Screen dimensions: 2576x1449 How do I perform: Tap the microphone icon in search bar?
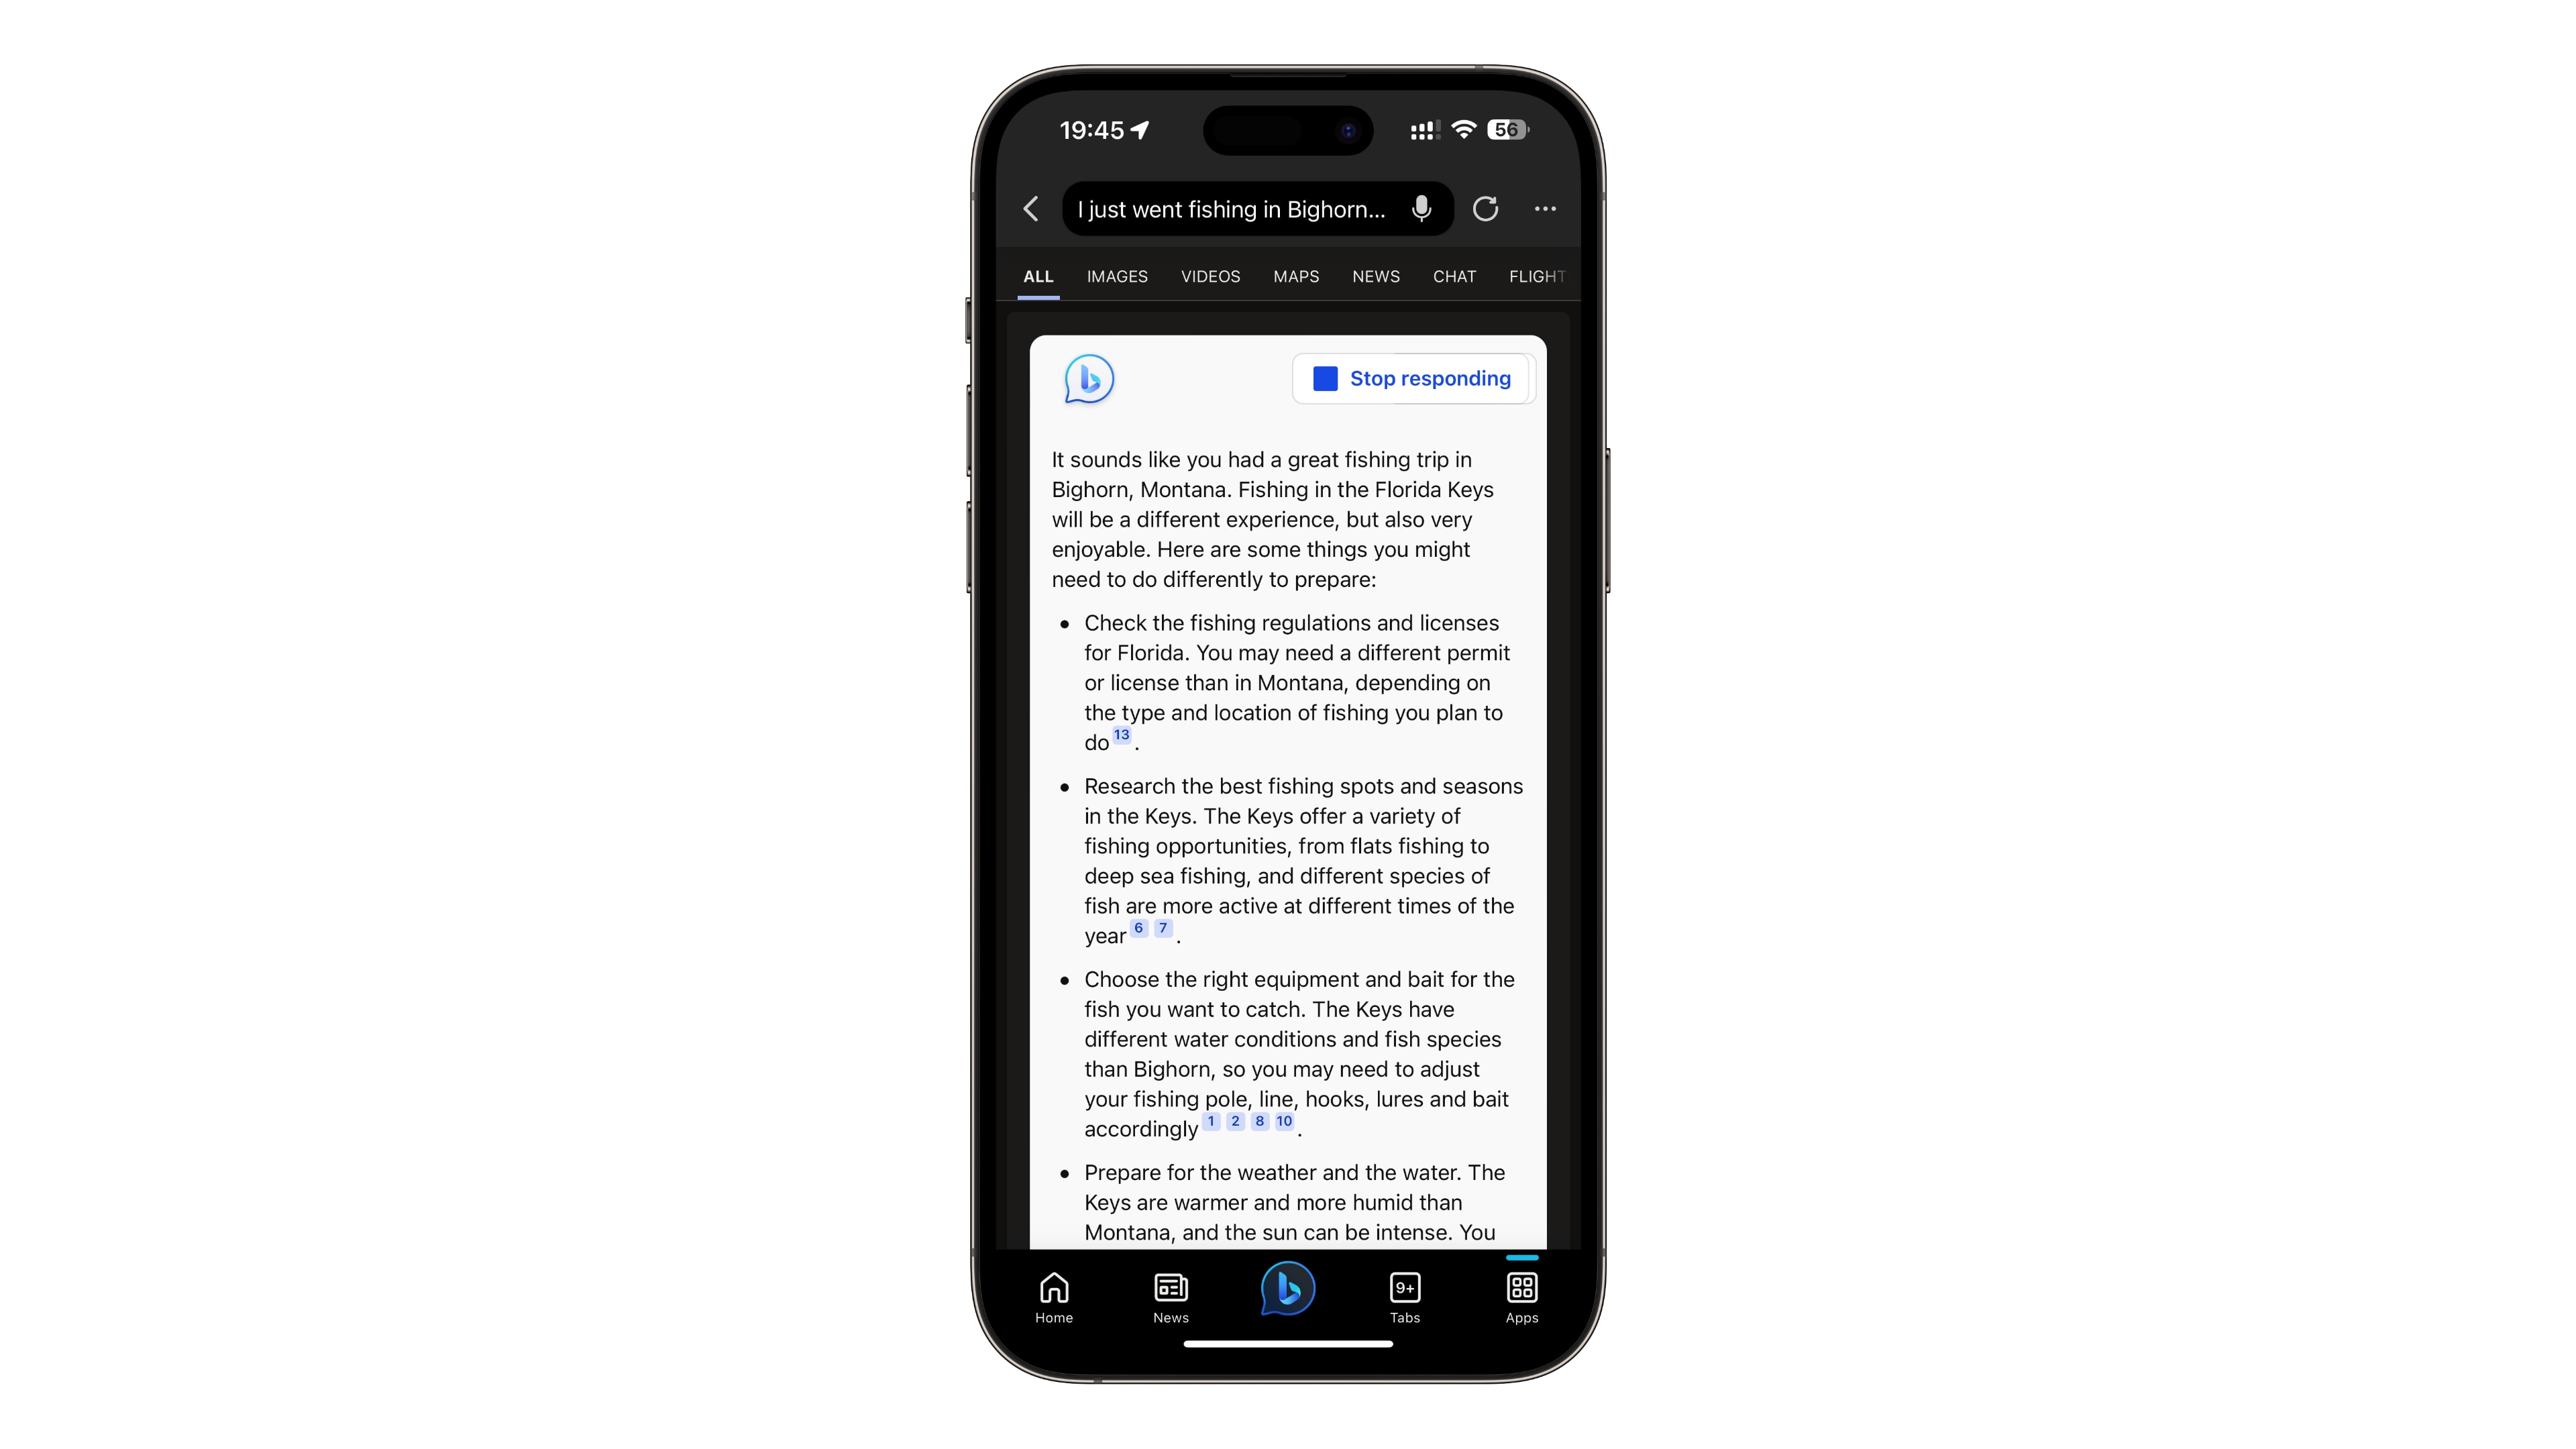click(x=1424, y=209)
